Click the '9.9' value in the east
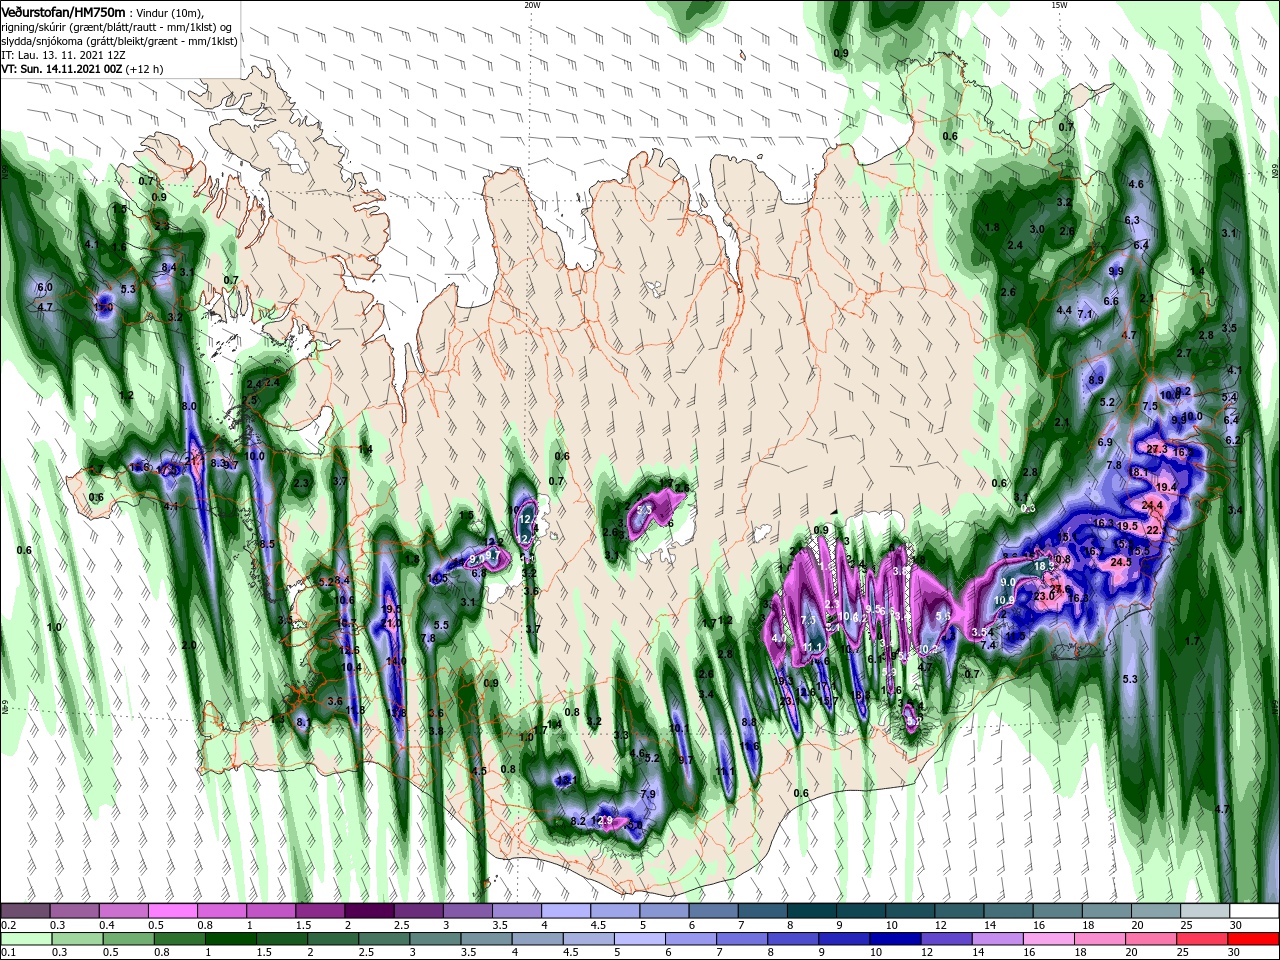The width and height of the screenshot is (1280, 960). tap(1116, 271)
